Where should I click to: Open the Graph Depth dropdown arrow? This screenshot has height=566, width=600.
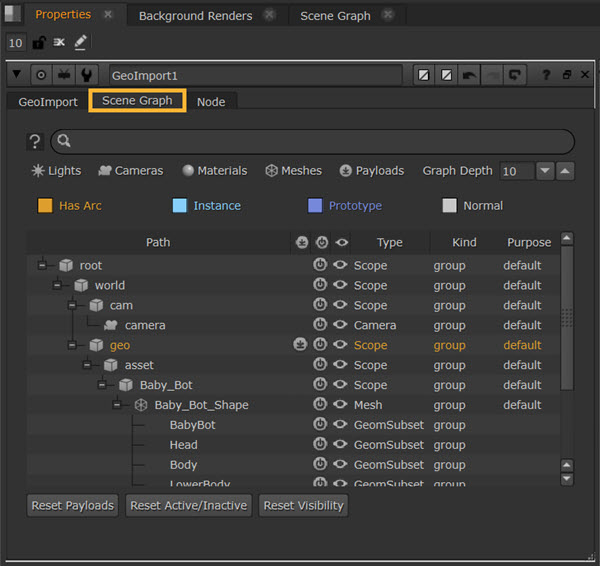[545, 171]
